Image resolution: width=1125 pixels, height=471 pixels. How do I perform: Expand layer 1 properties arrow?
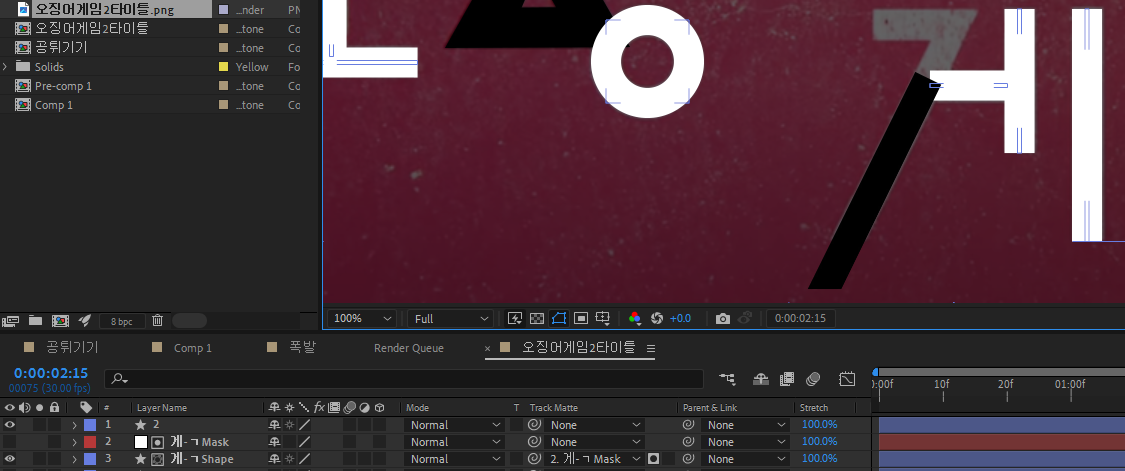(74, 425)
